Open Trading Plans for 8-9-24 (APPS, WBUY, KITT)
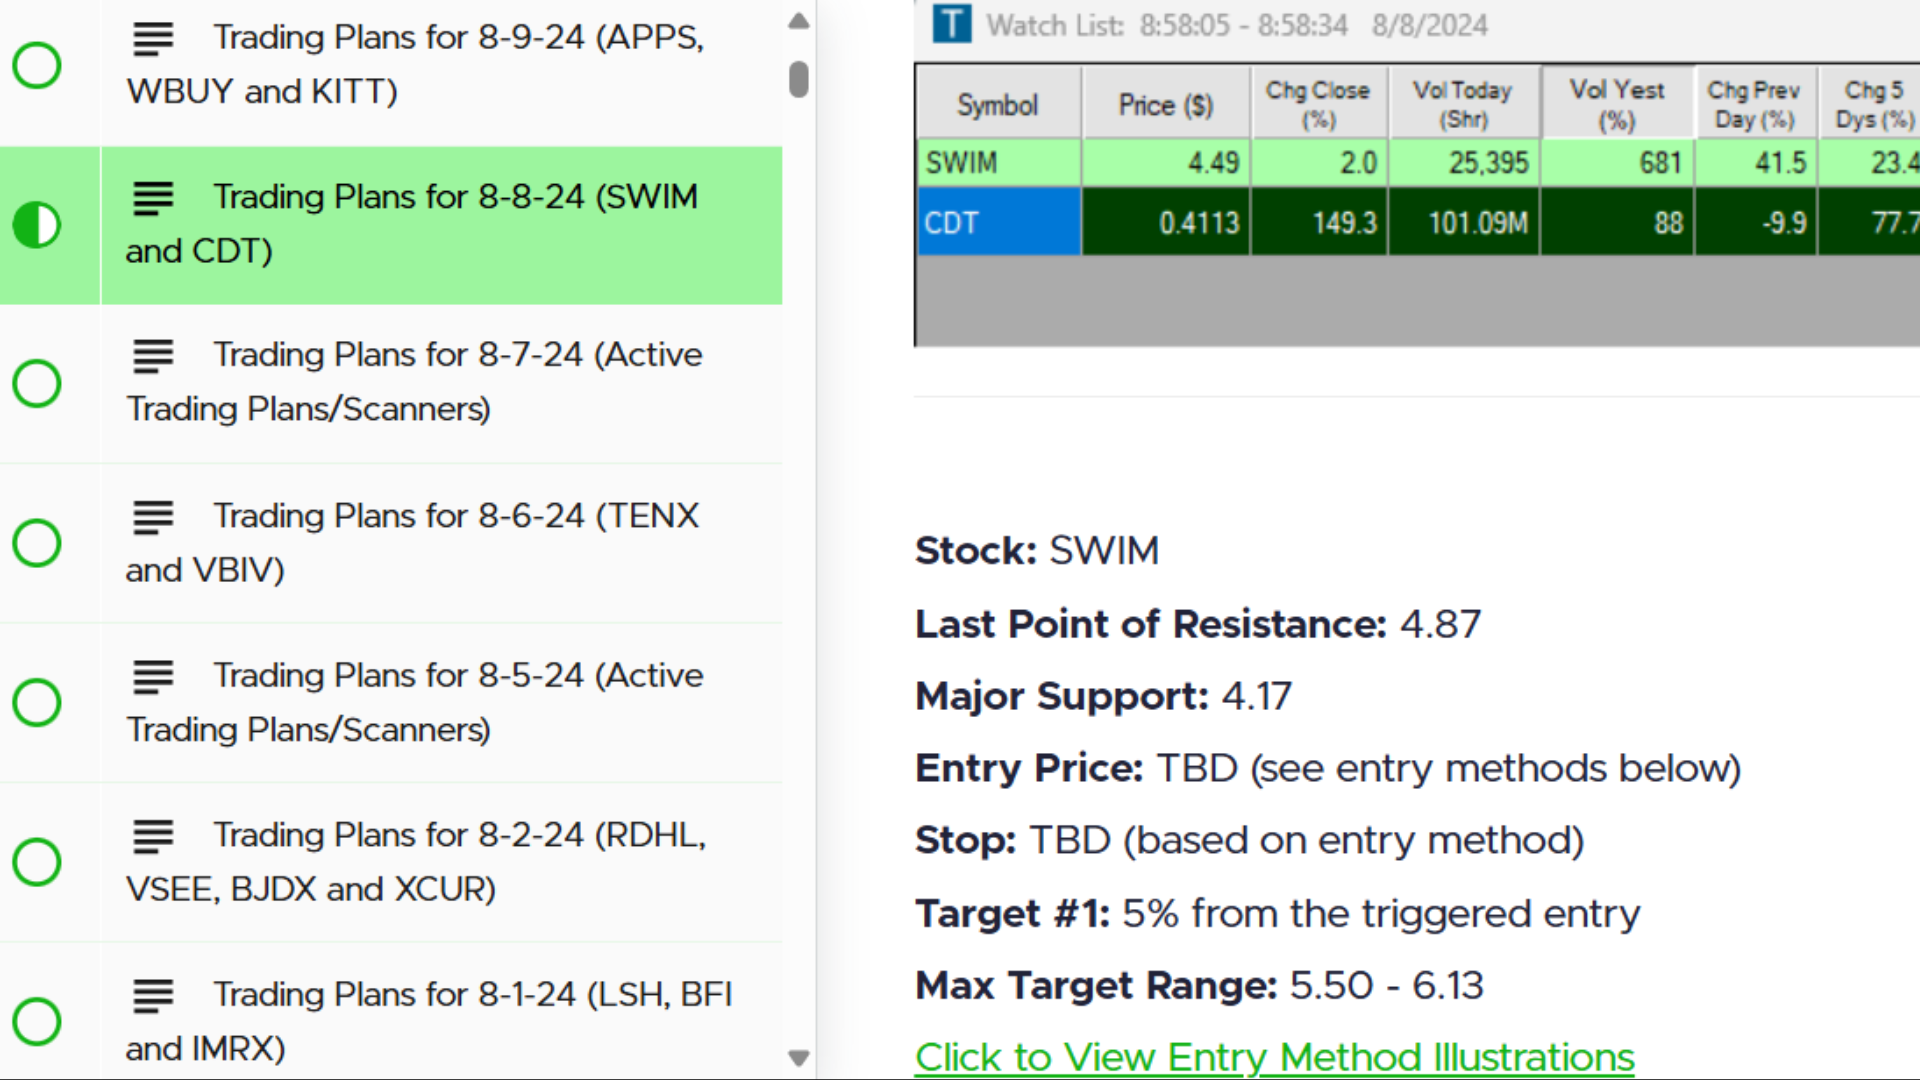1920x1080 pixels. [415, 64]
